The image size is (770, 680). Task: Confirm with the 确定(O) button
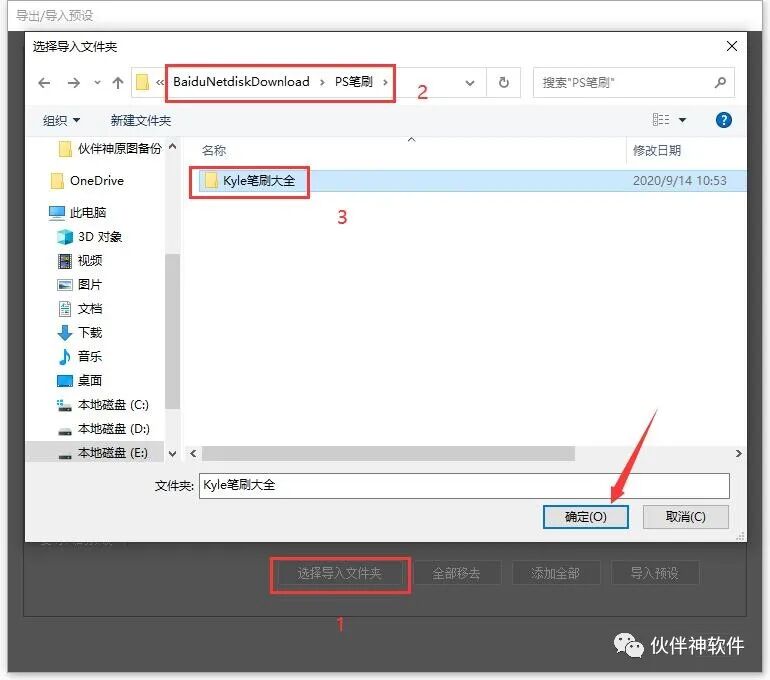coord(585,517)
